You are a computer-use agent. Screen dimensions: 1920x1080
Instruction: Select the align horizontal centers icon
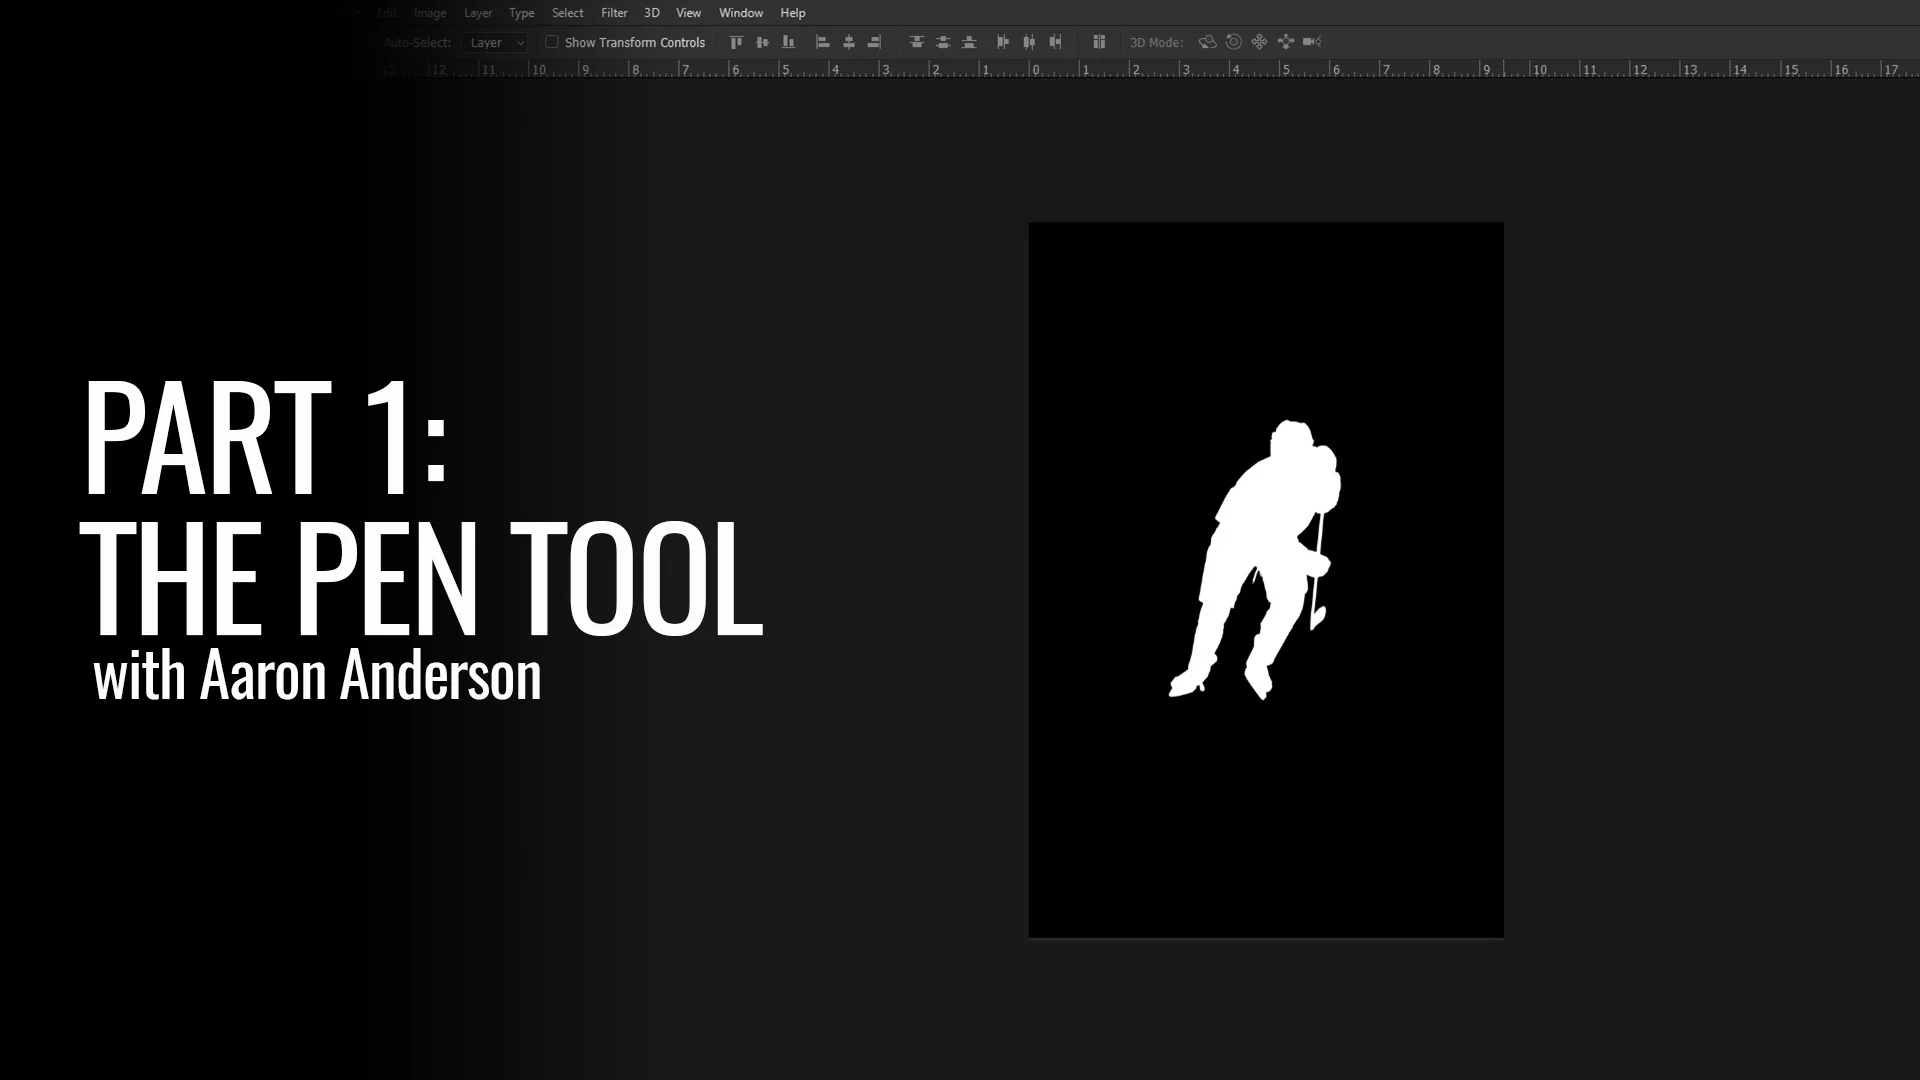pyautogui.click(x=849, y=42)
